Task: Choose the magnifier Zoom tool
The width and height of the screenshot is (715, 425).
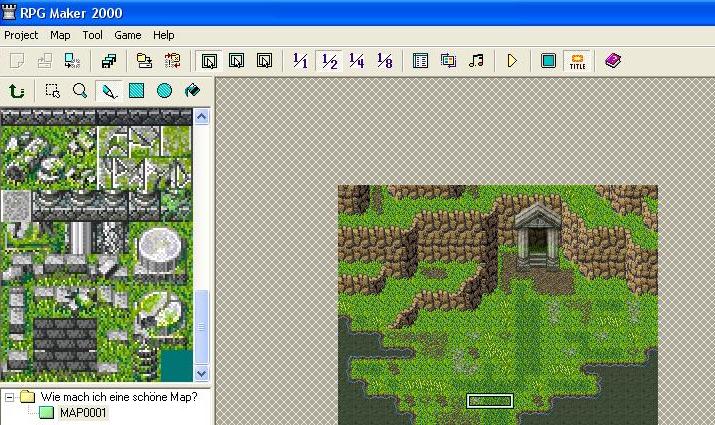Action: pyautogui.click(x=80, y=91)
